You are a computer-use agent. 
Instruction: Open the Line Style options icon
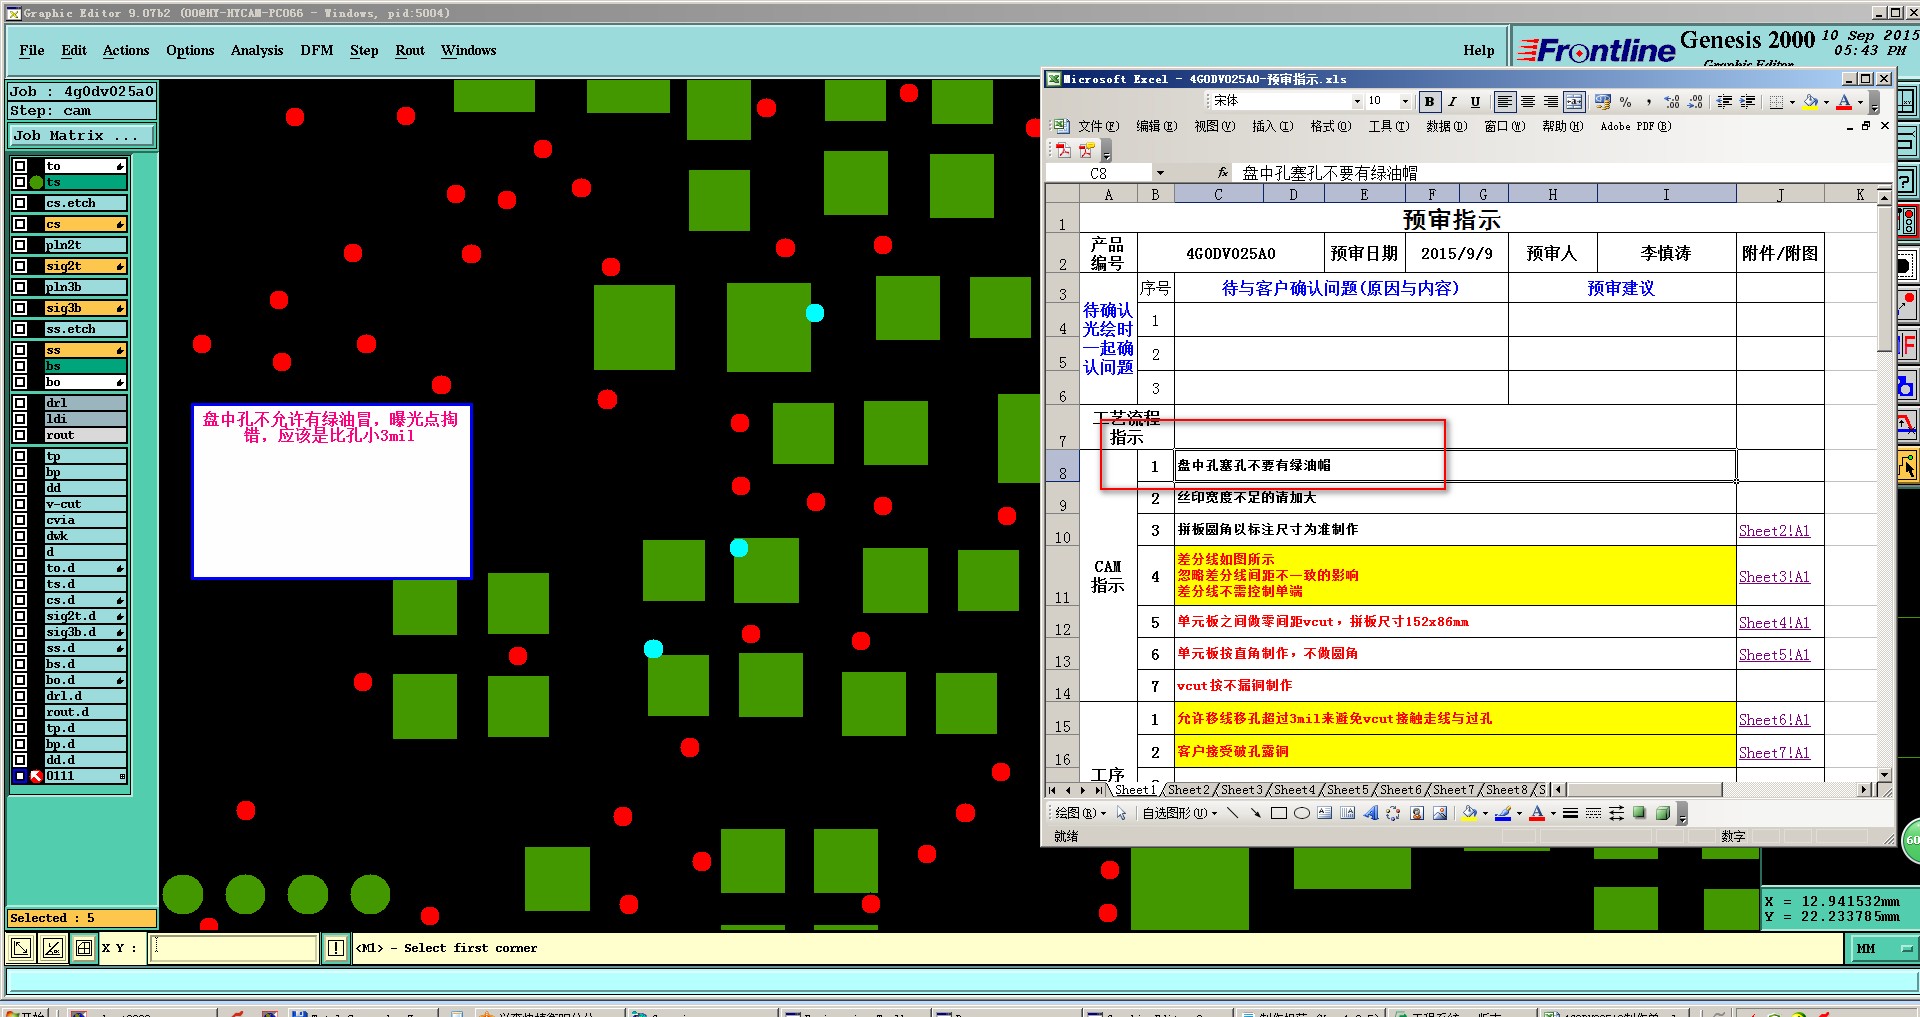coord(1570,813)
